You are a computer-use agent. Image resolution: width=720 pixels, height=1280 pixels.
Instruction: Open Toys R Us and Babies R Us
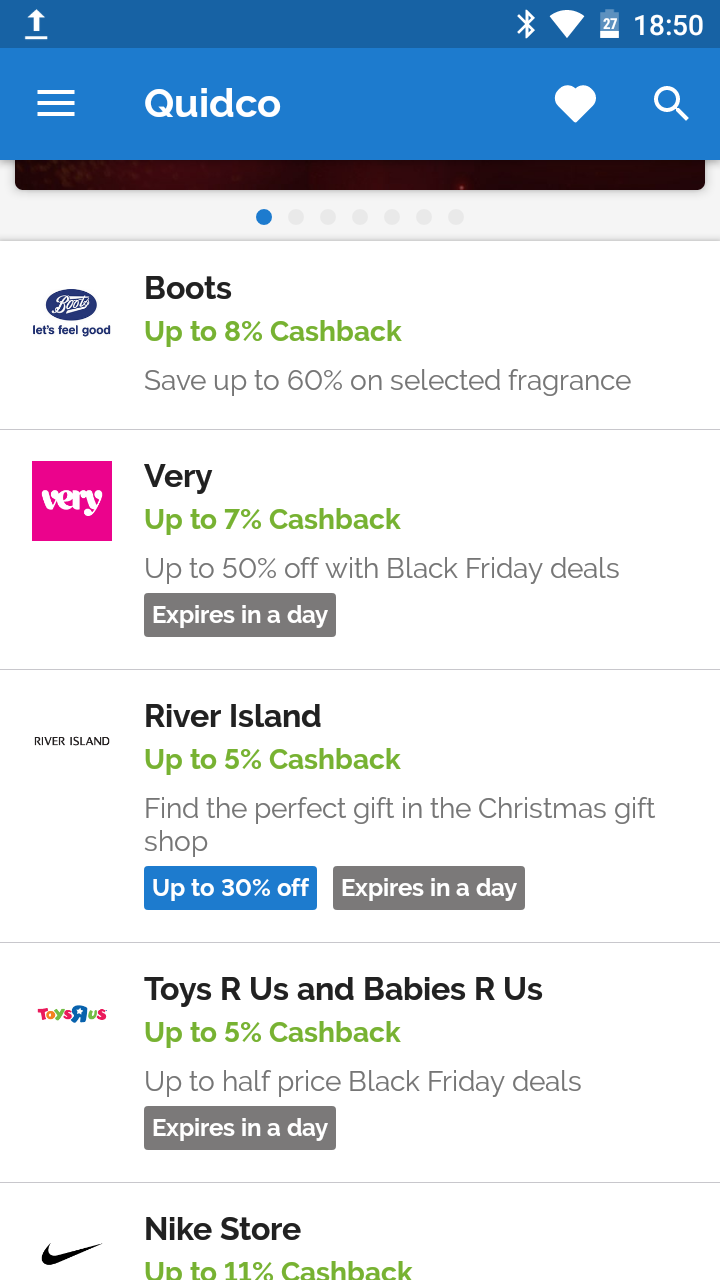(343, 990)
